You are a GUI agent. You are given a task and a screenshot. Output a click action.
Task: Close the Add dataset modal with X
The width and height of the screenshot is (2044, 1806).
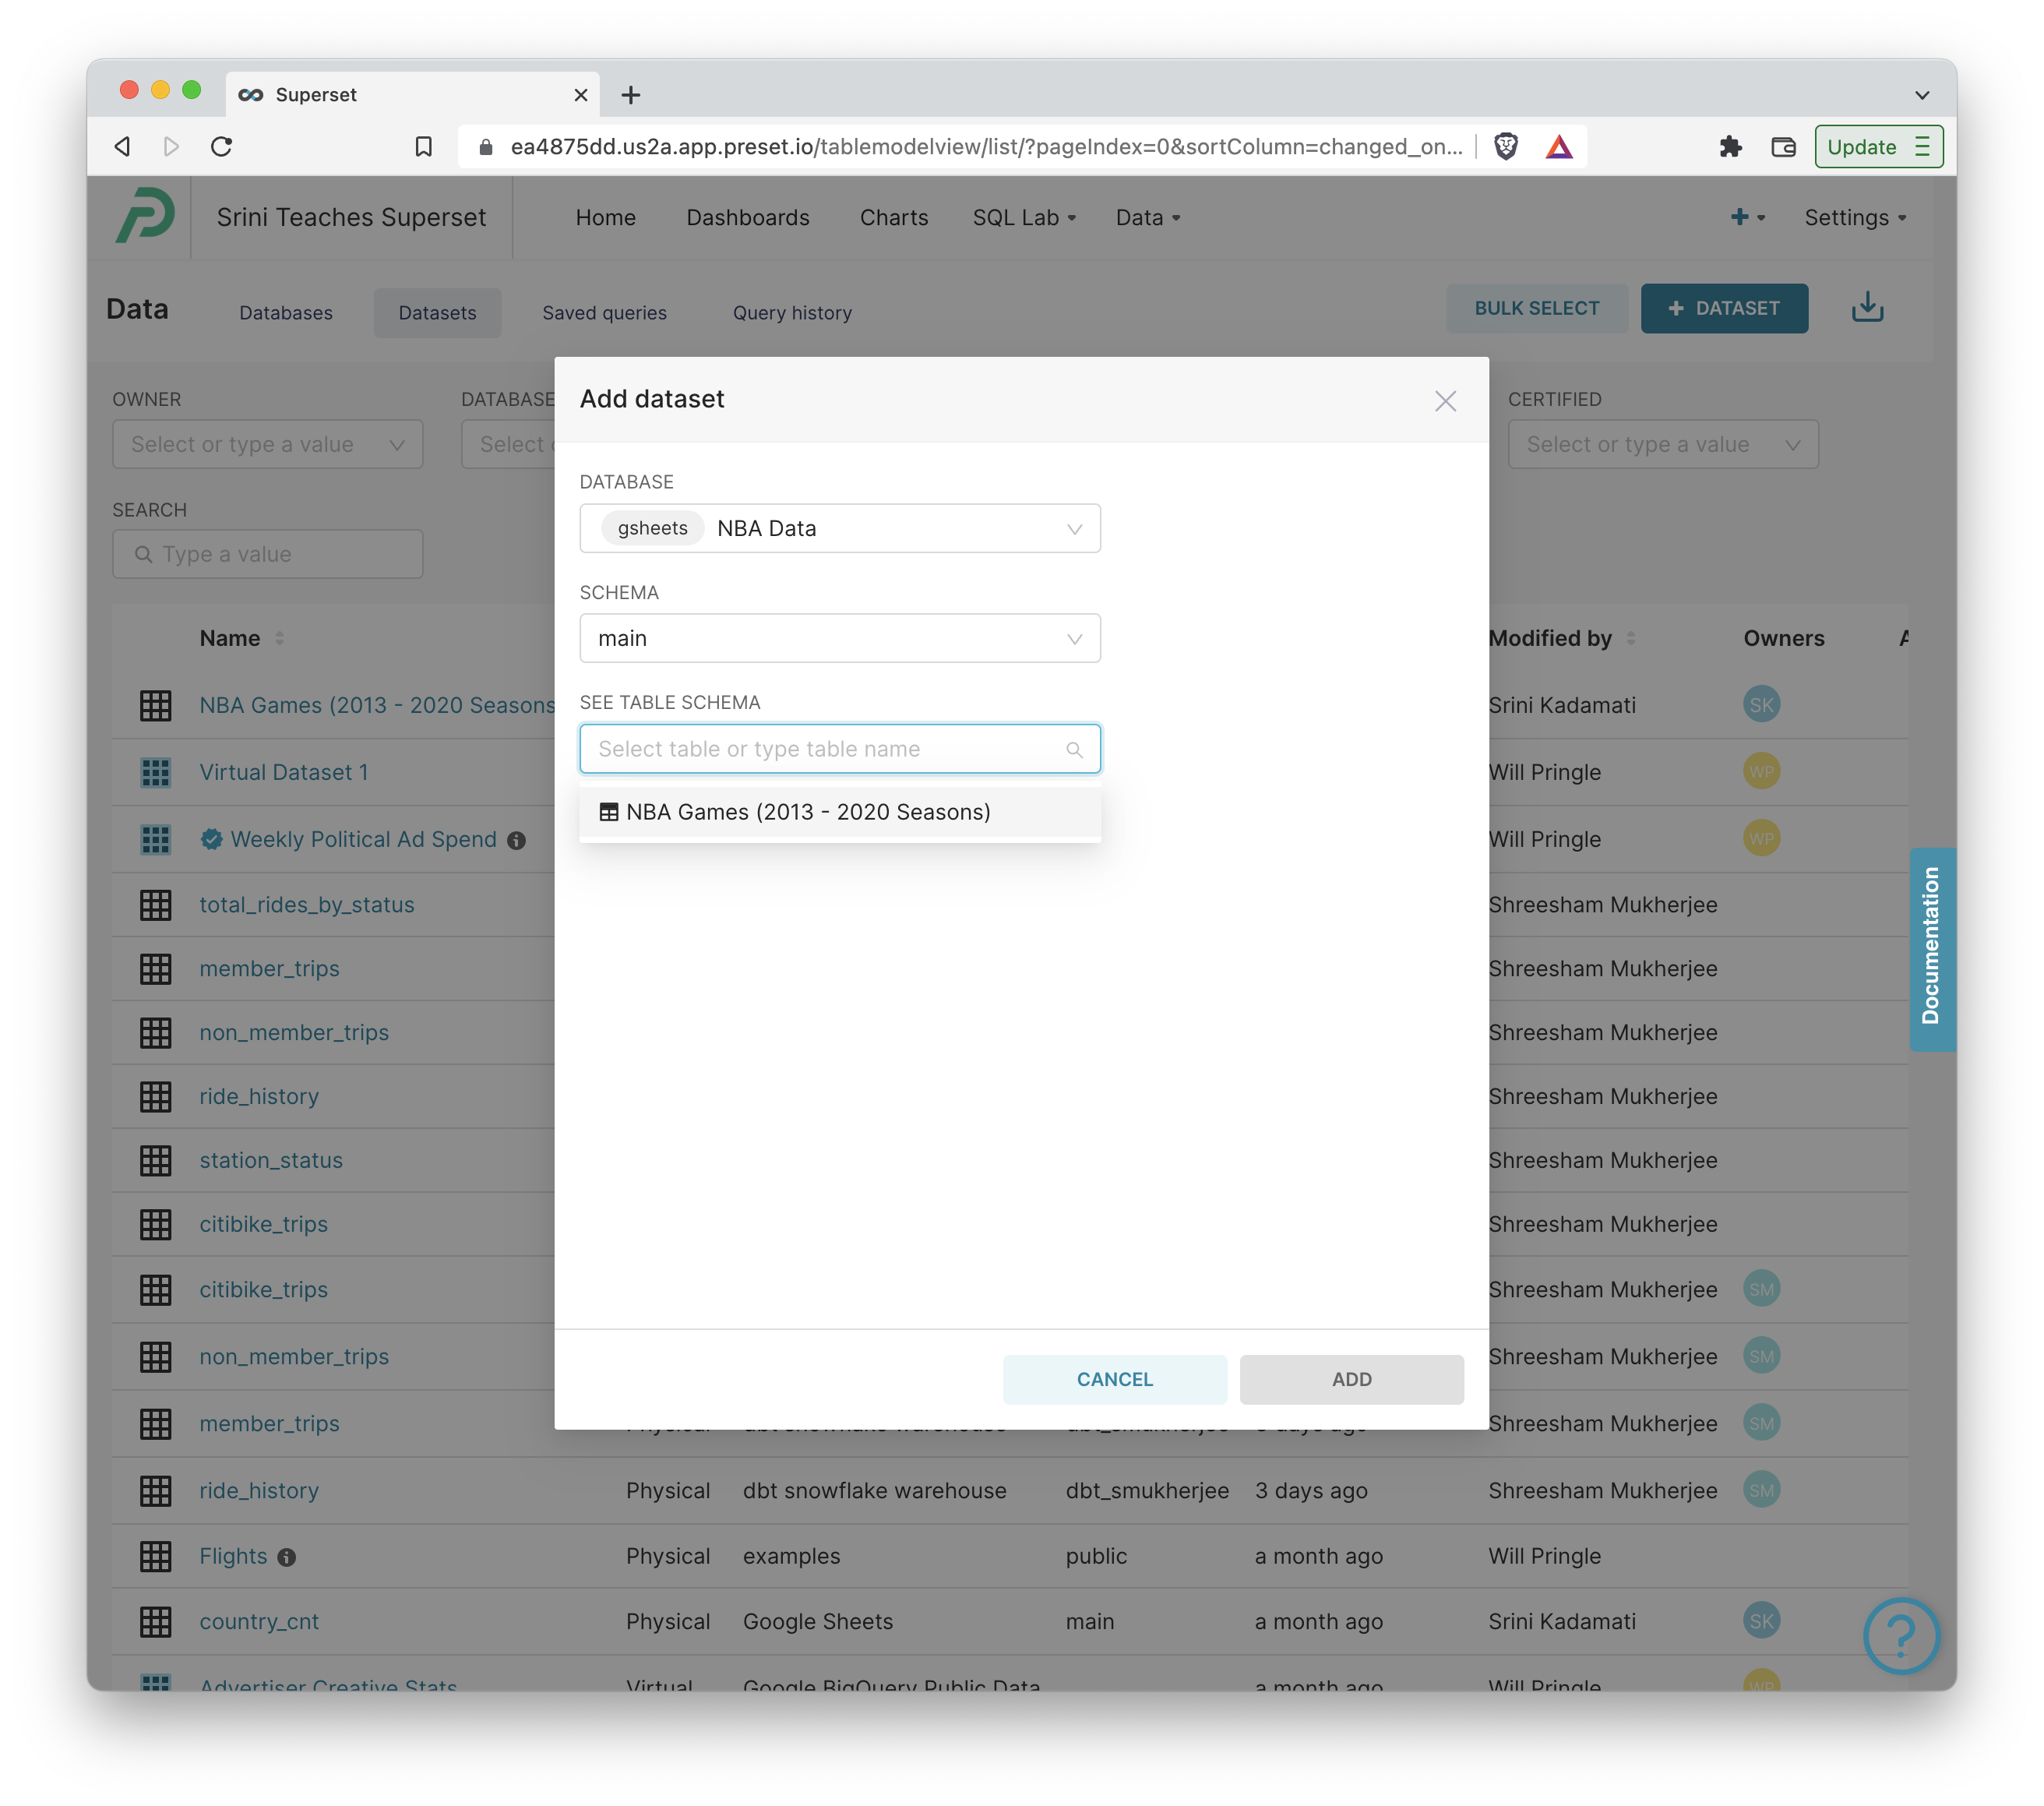tap(1444, 401)
